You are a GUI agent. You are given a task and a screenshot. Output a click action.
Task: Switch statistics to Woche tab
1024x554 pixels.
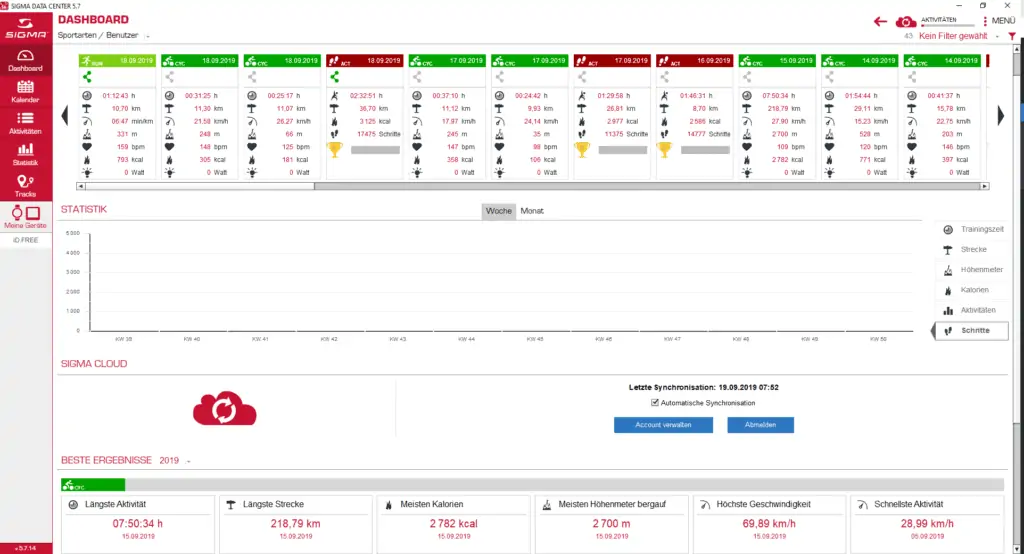click(x=498, y=211)
